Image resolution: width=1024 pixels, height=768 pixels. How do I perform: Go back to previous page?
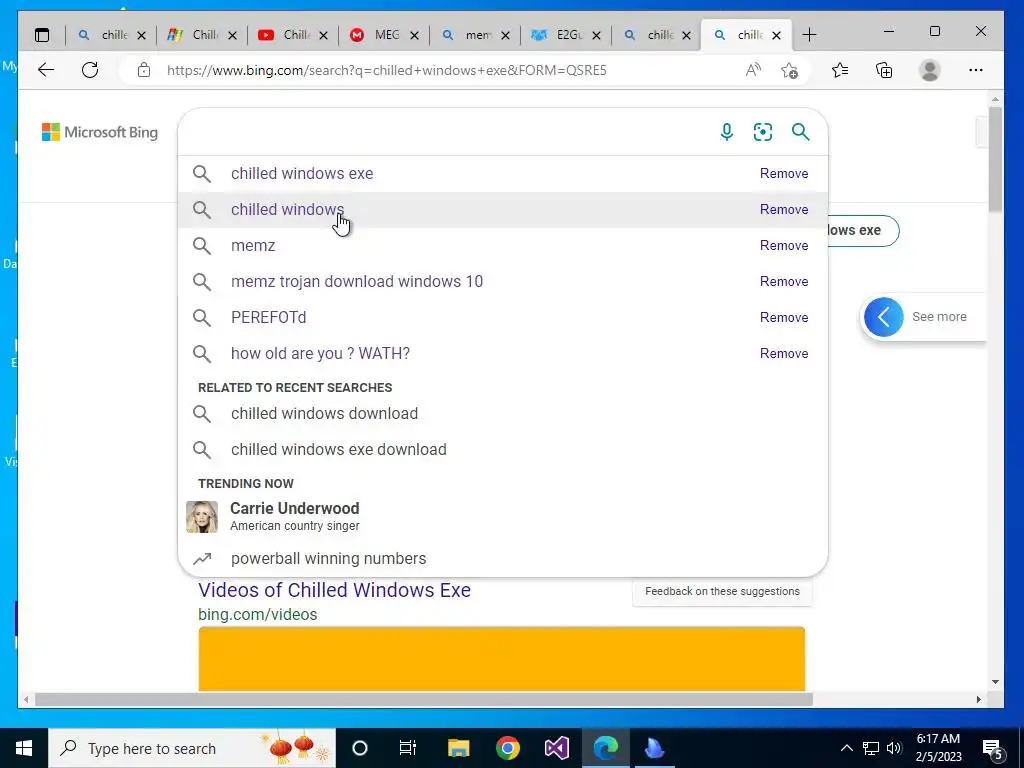46,70
